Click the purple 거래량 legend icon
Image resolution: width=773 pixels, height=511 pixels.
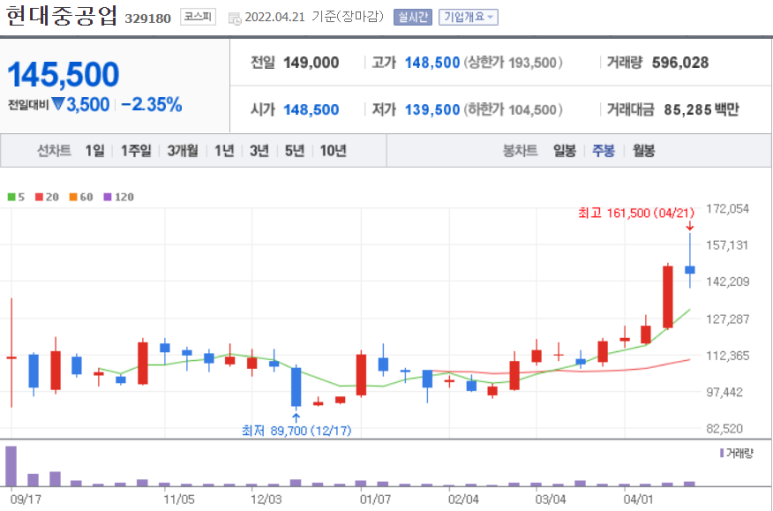tap(722, 453)
